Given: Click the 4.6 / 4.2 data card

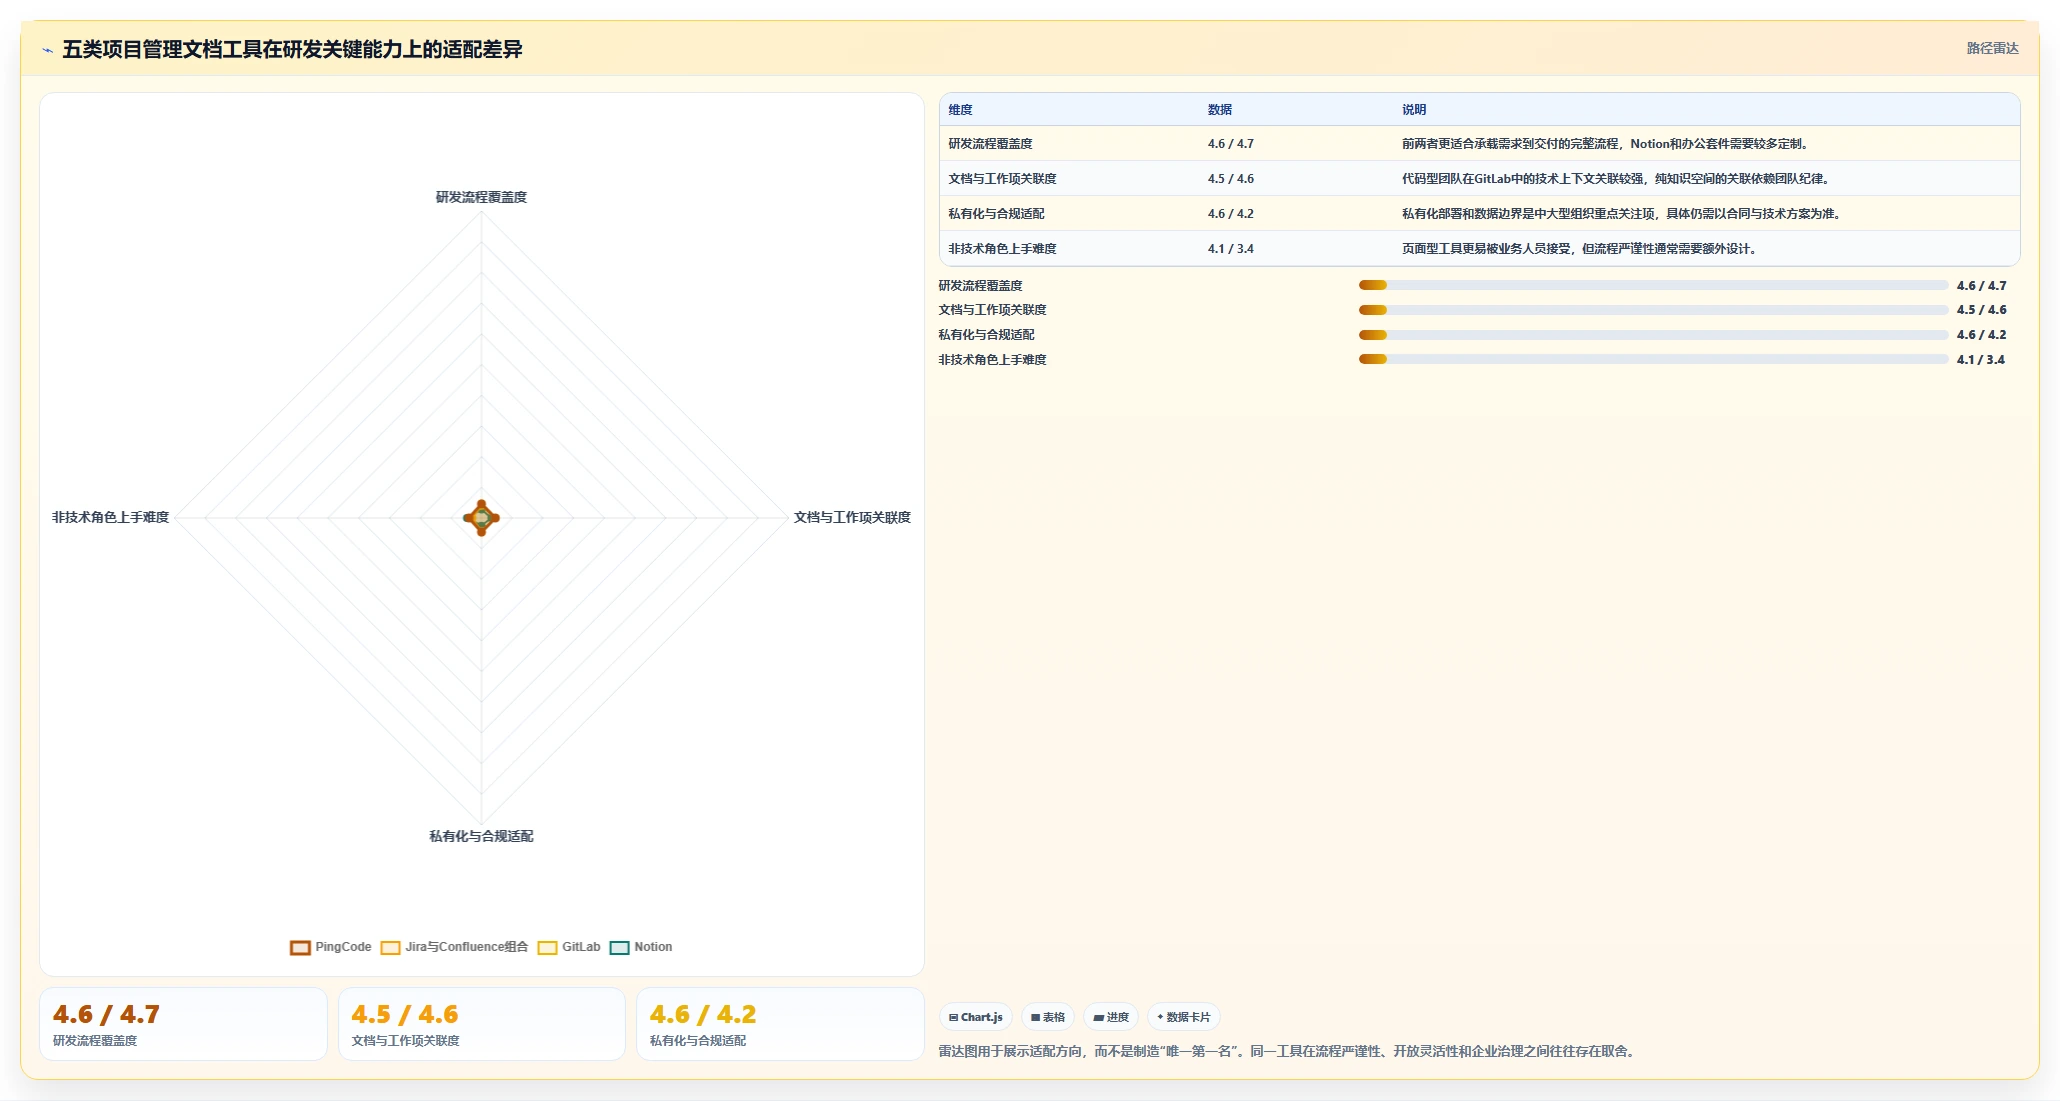Looking at the screenshot, I should [x=780, y=1024].
